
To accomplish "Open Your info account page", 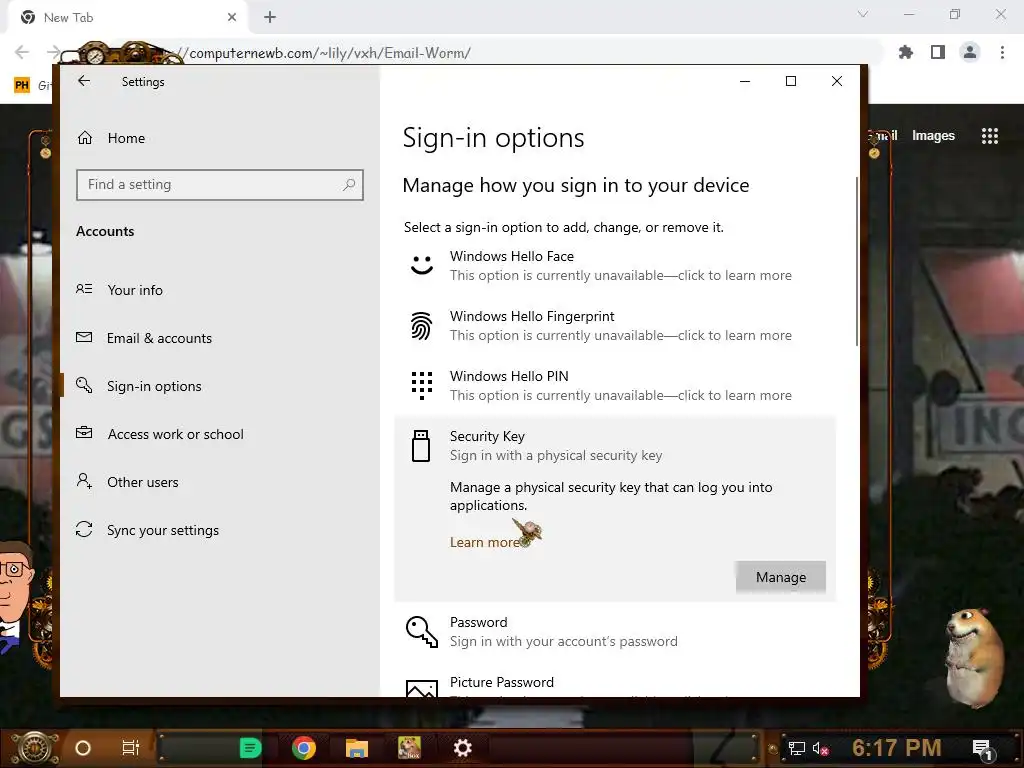I will coord(135,290).
